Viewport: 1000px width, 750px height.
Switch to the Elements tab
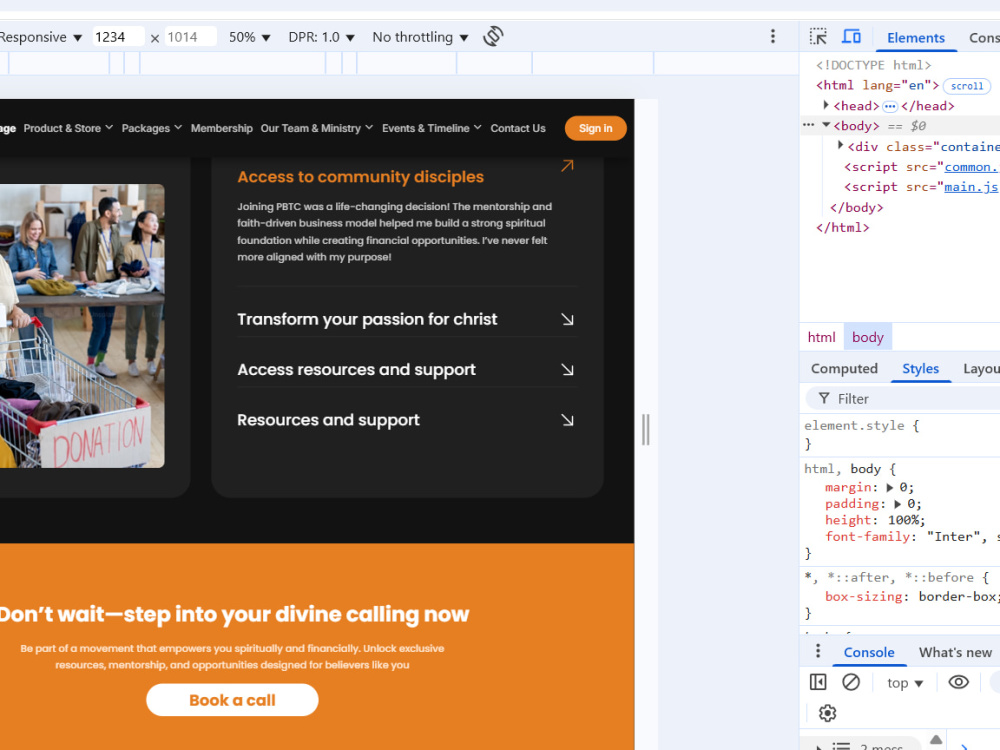point(915,38)
